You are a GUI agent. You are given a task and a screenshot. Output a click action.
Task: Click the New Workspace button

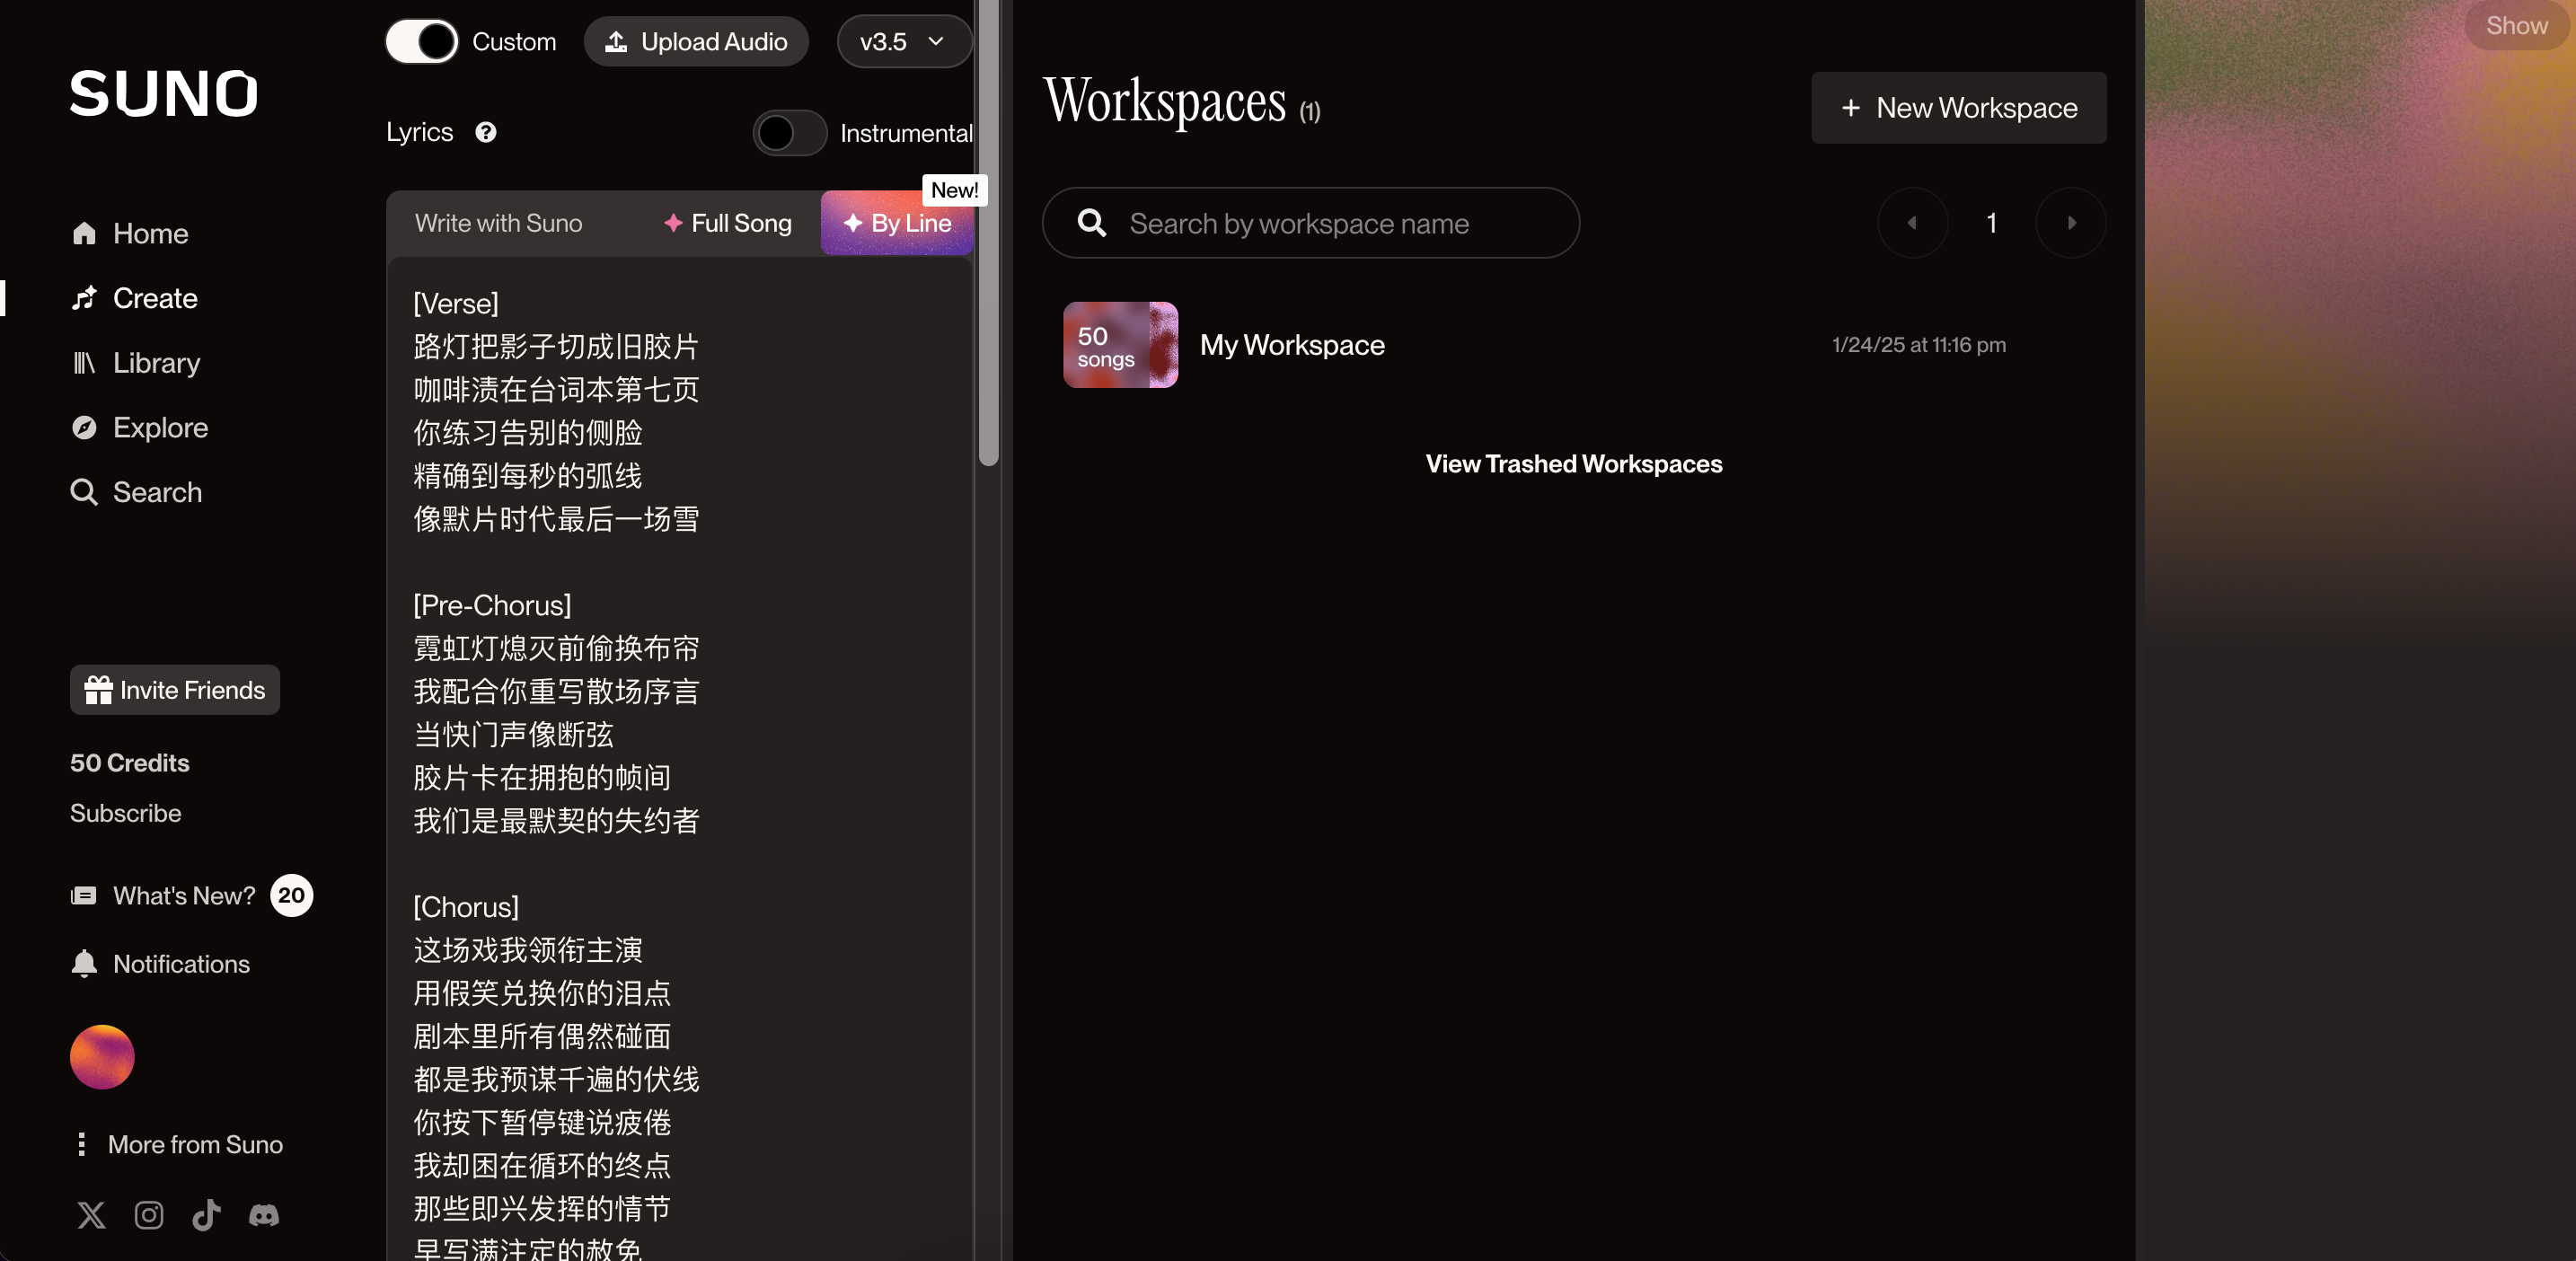pyautogui.click(x=1958, y=108)
